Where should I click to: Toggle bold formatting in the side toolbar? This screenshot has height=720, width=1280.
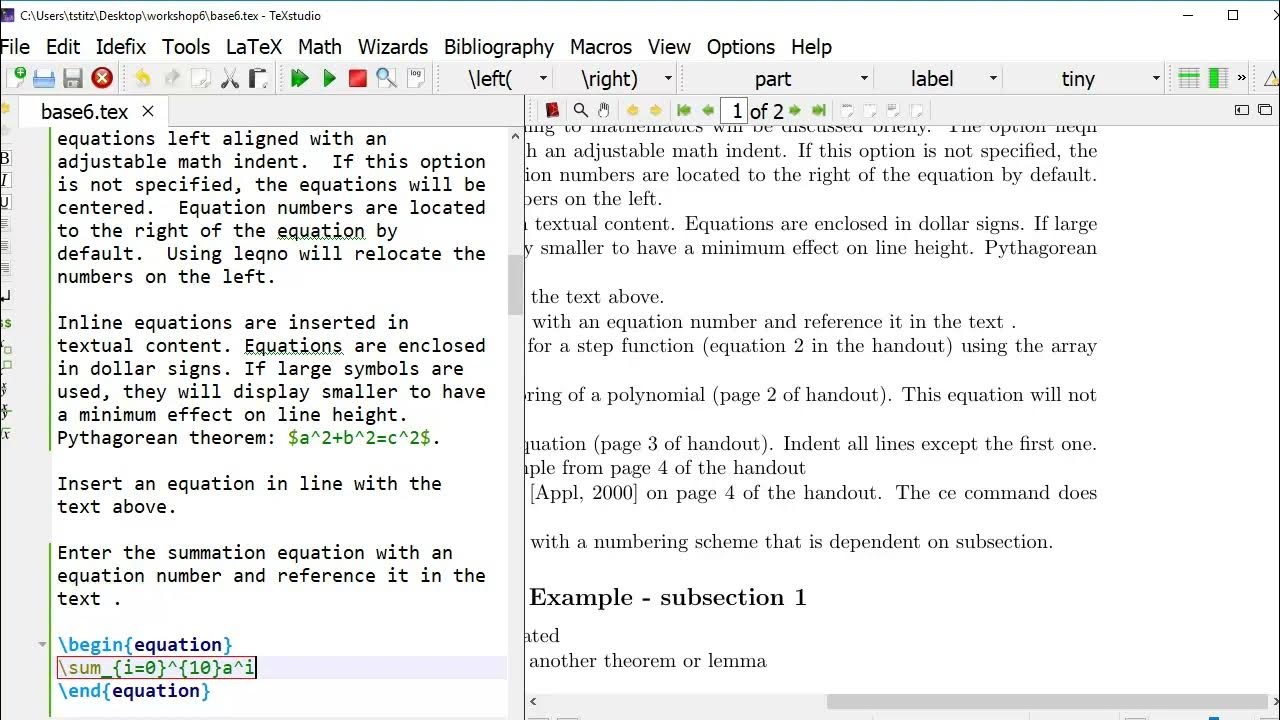click(x=5, y=158)
